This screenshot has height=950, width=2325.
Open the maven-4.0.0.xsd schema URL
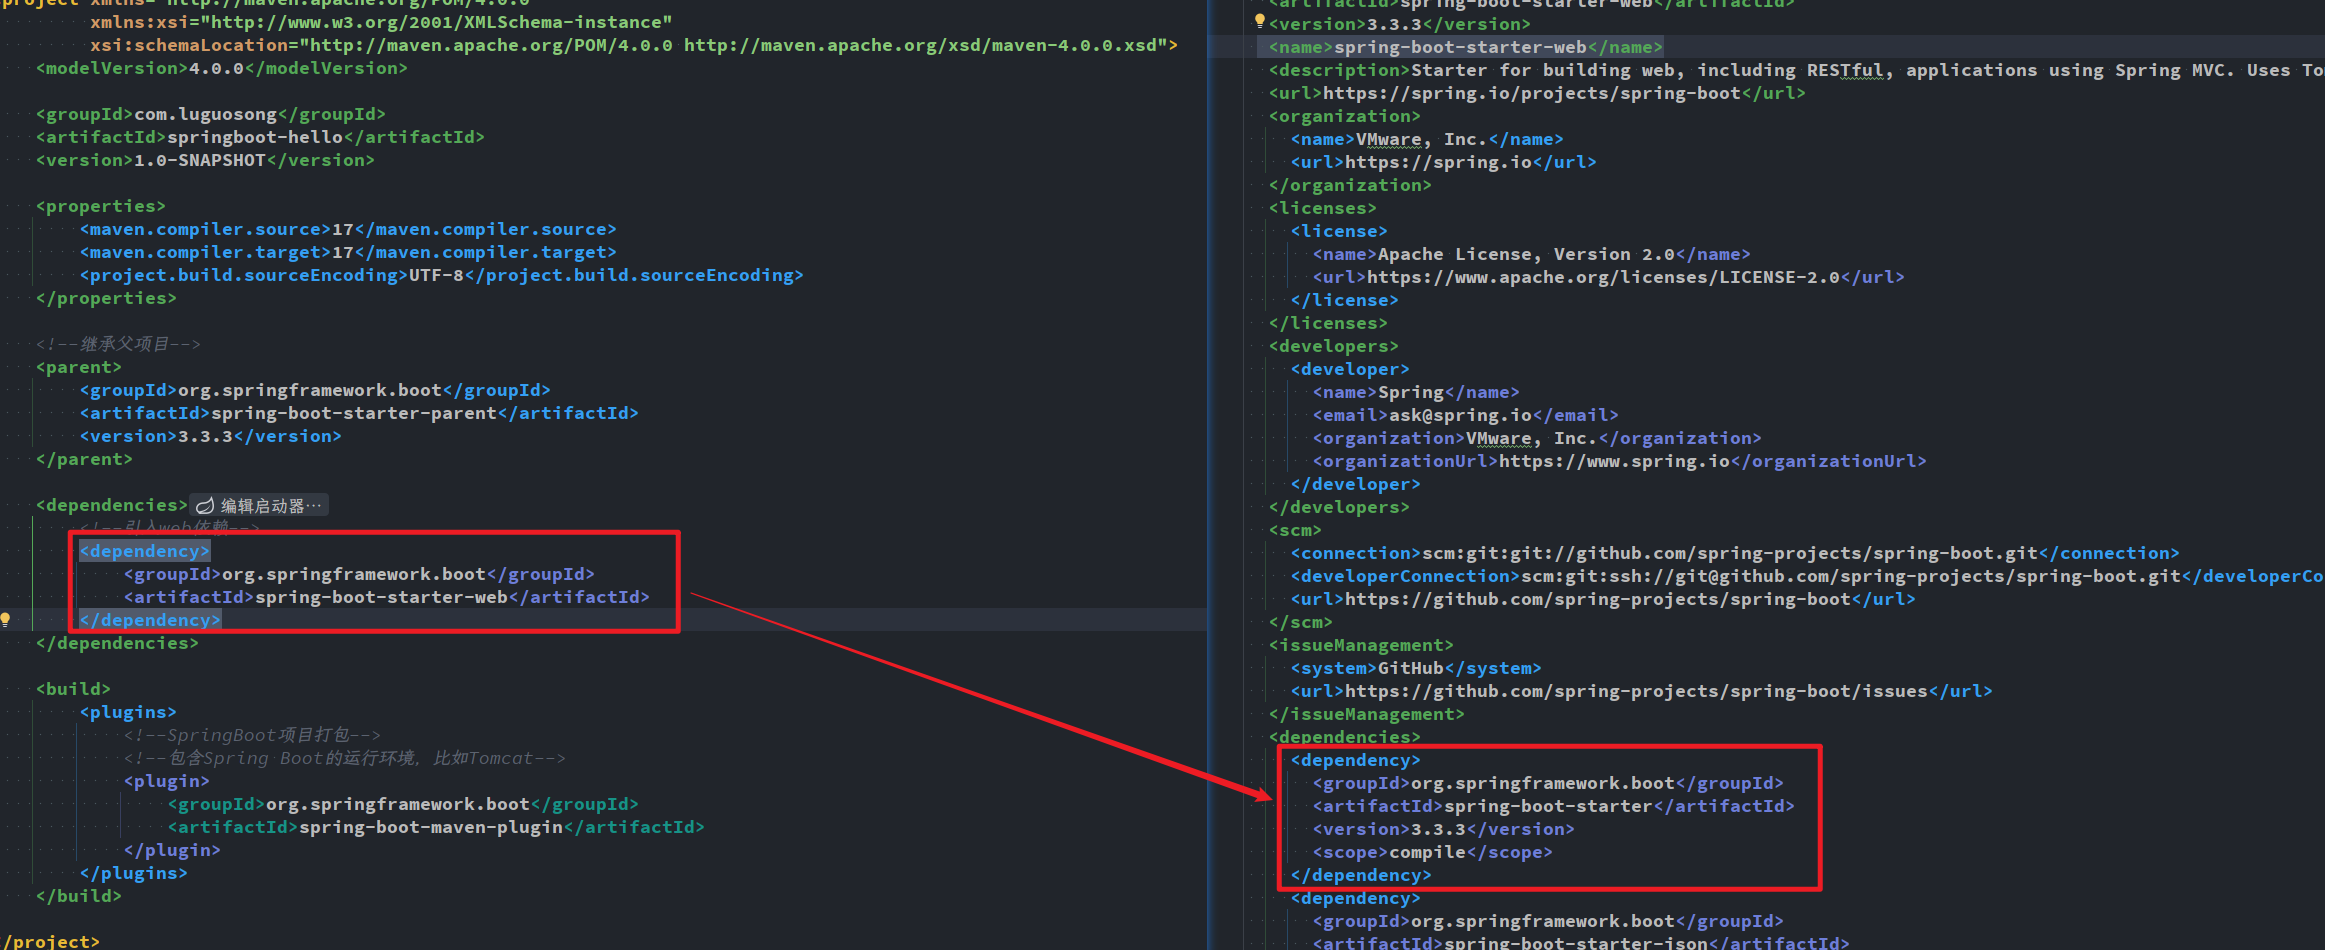pyautogui.click(x=920, y=45)
